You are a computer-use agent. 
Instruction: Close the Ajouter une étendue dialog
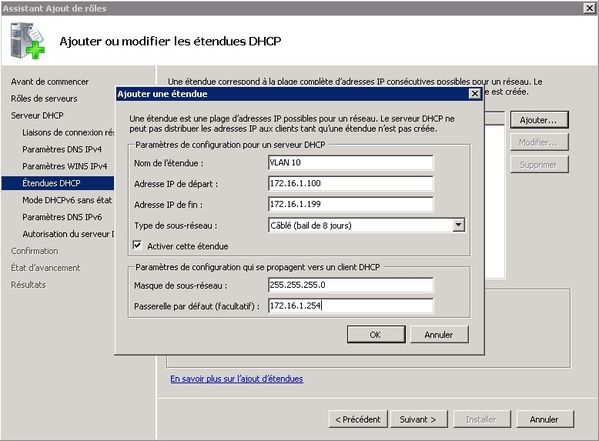(474, 94)
